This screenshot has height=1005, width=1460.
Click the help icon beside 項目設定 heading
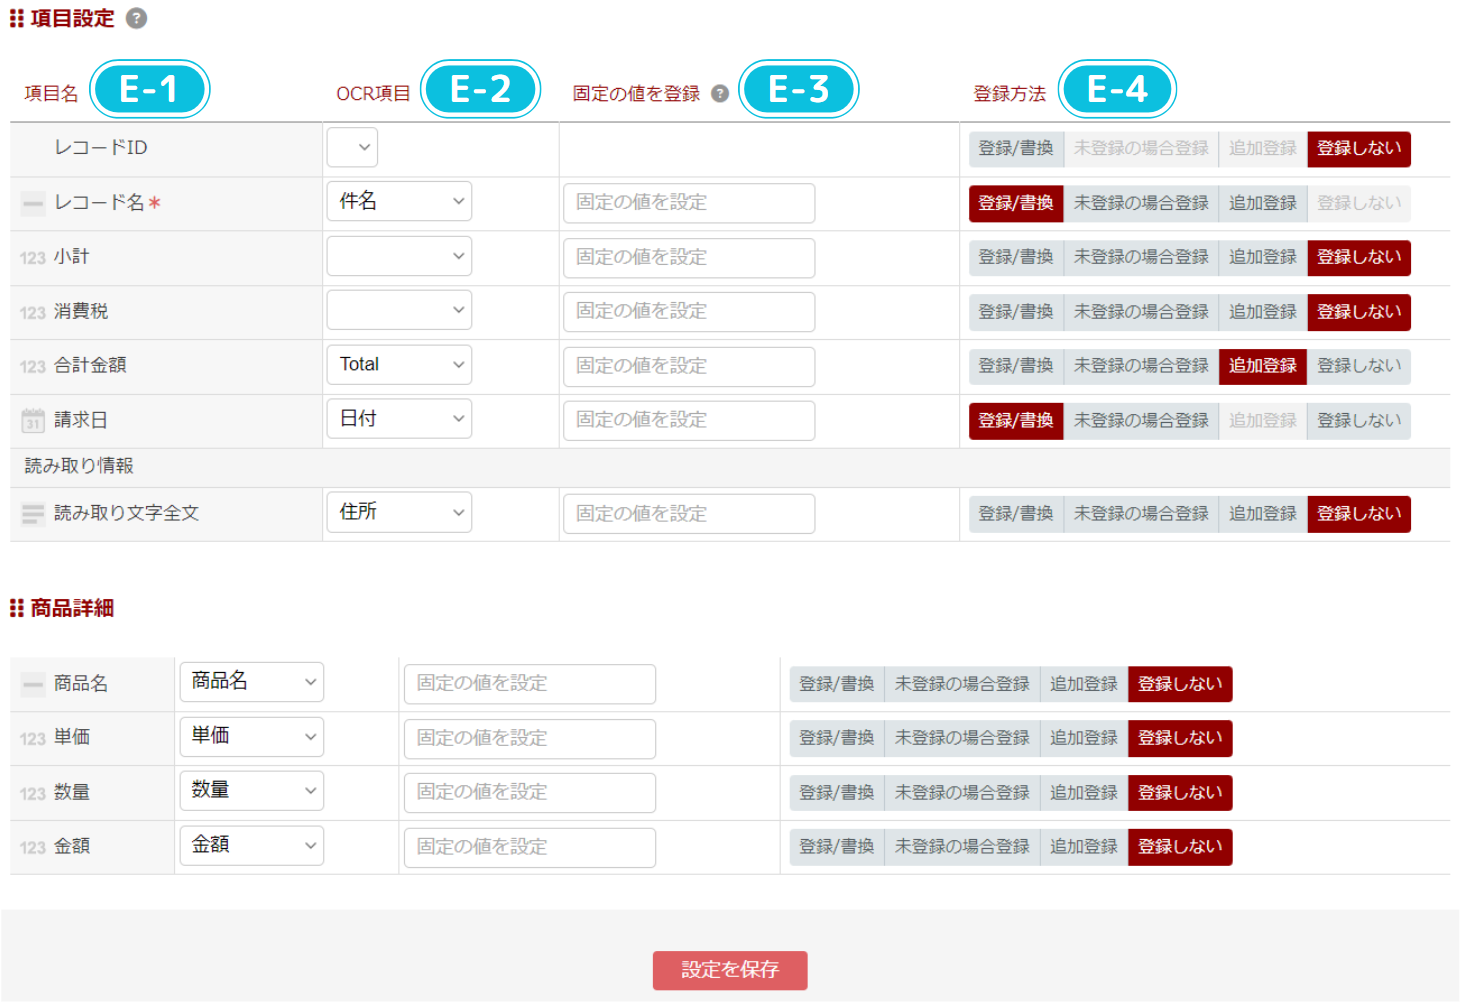coord(137,19)
